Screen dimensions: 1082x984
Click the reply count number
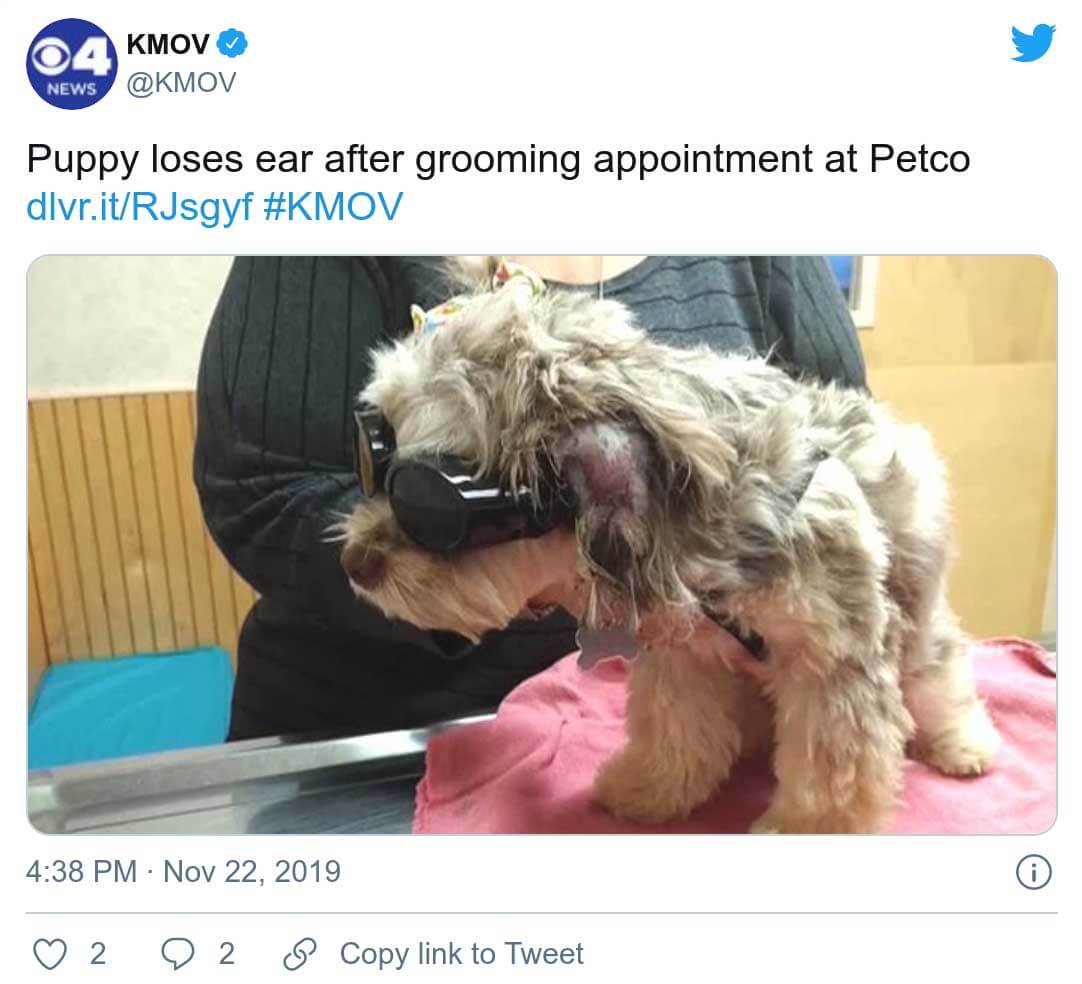pos(226,954)
